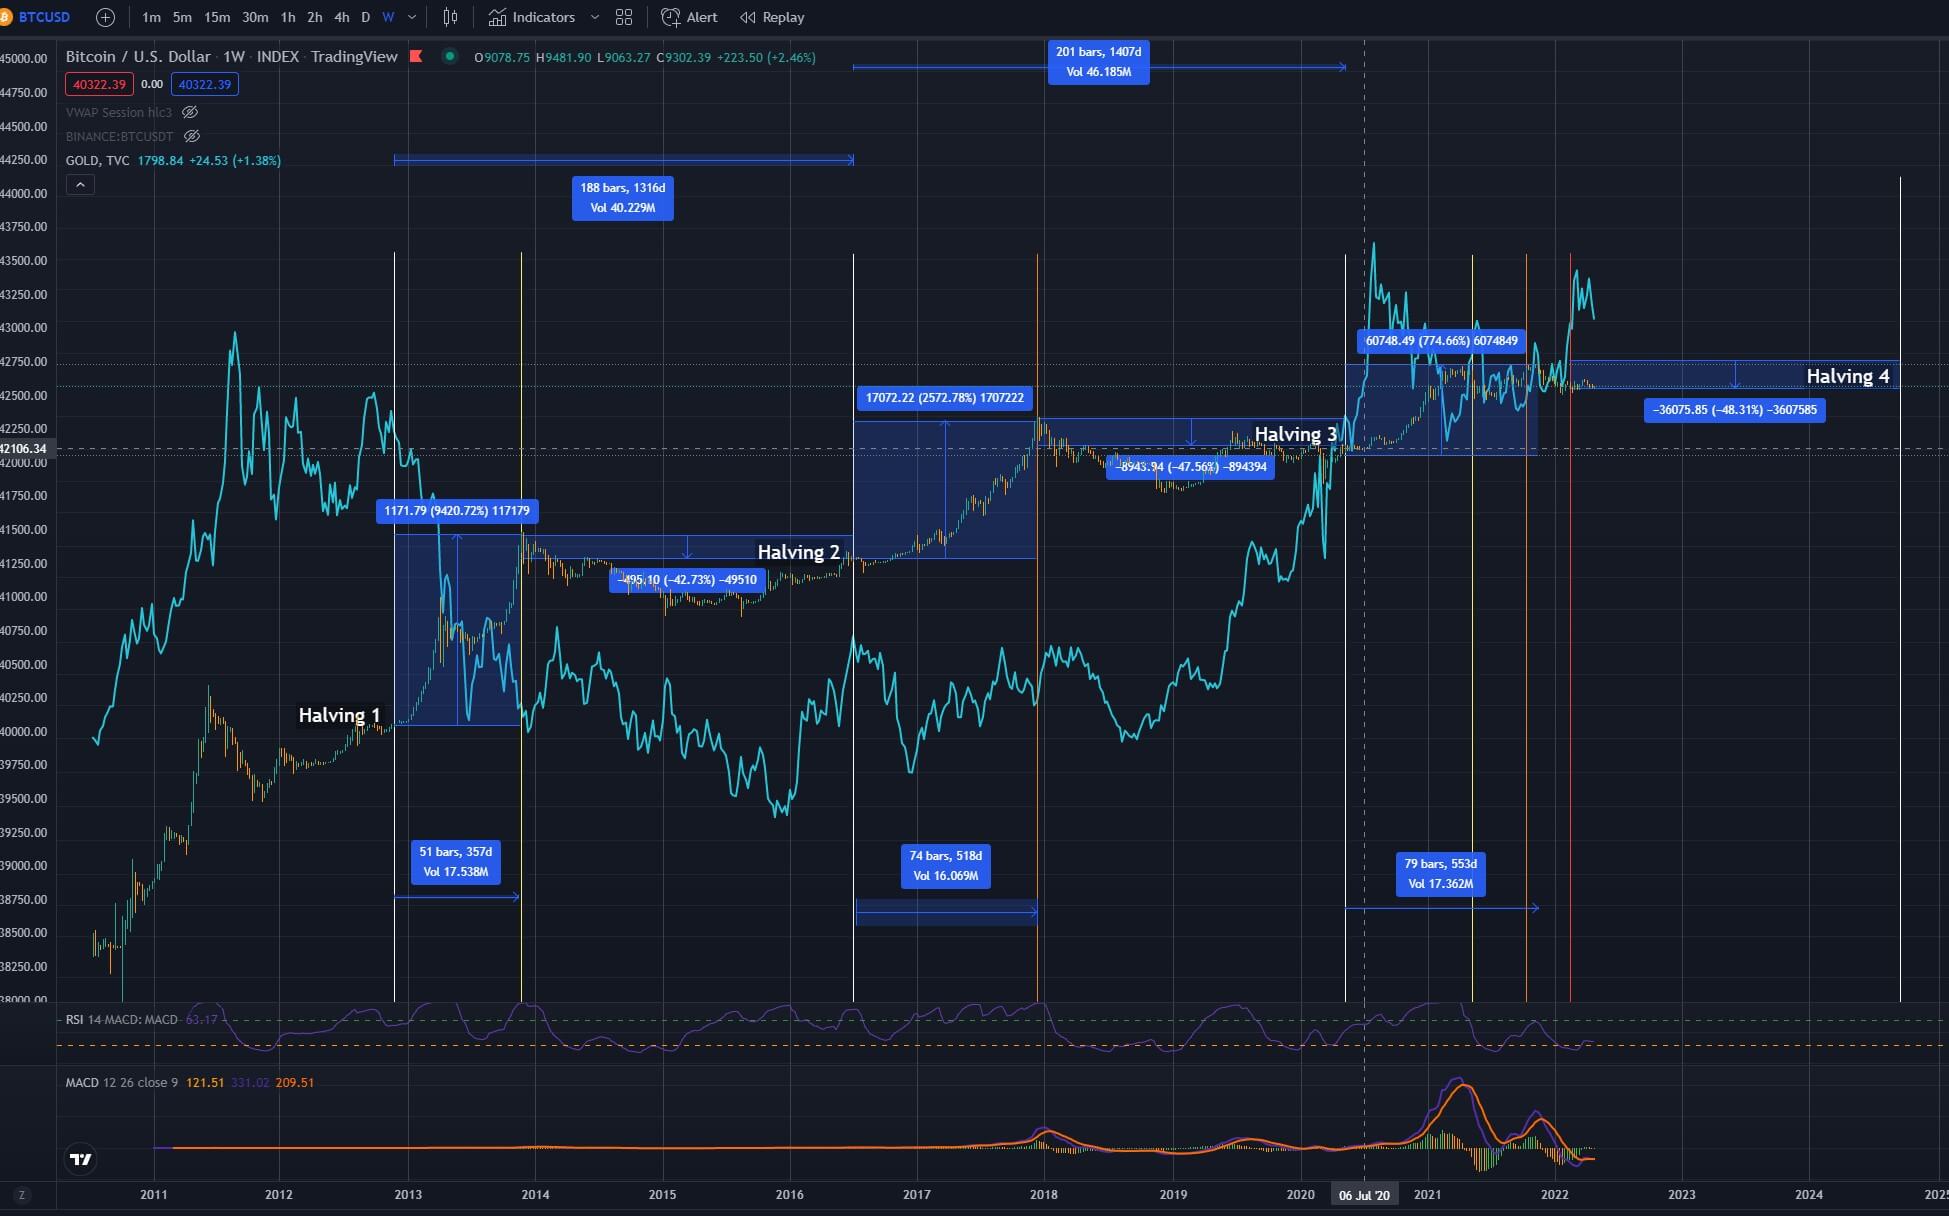Select the 201 bars, 1407d date range label
This screenshot has width=1949, height=1216.
pyautogui.click(x=1098, y=62)
